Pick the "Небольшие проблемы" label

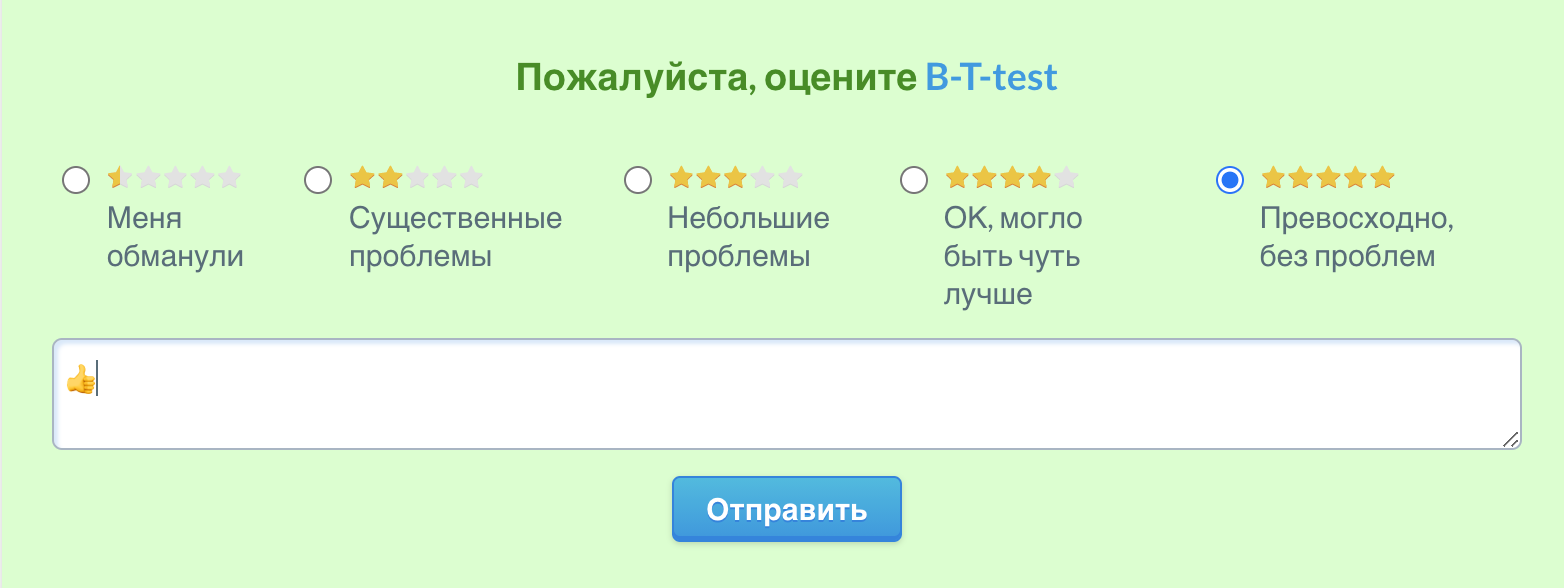pos(748,237)
